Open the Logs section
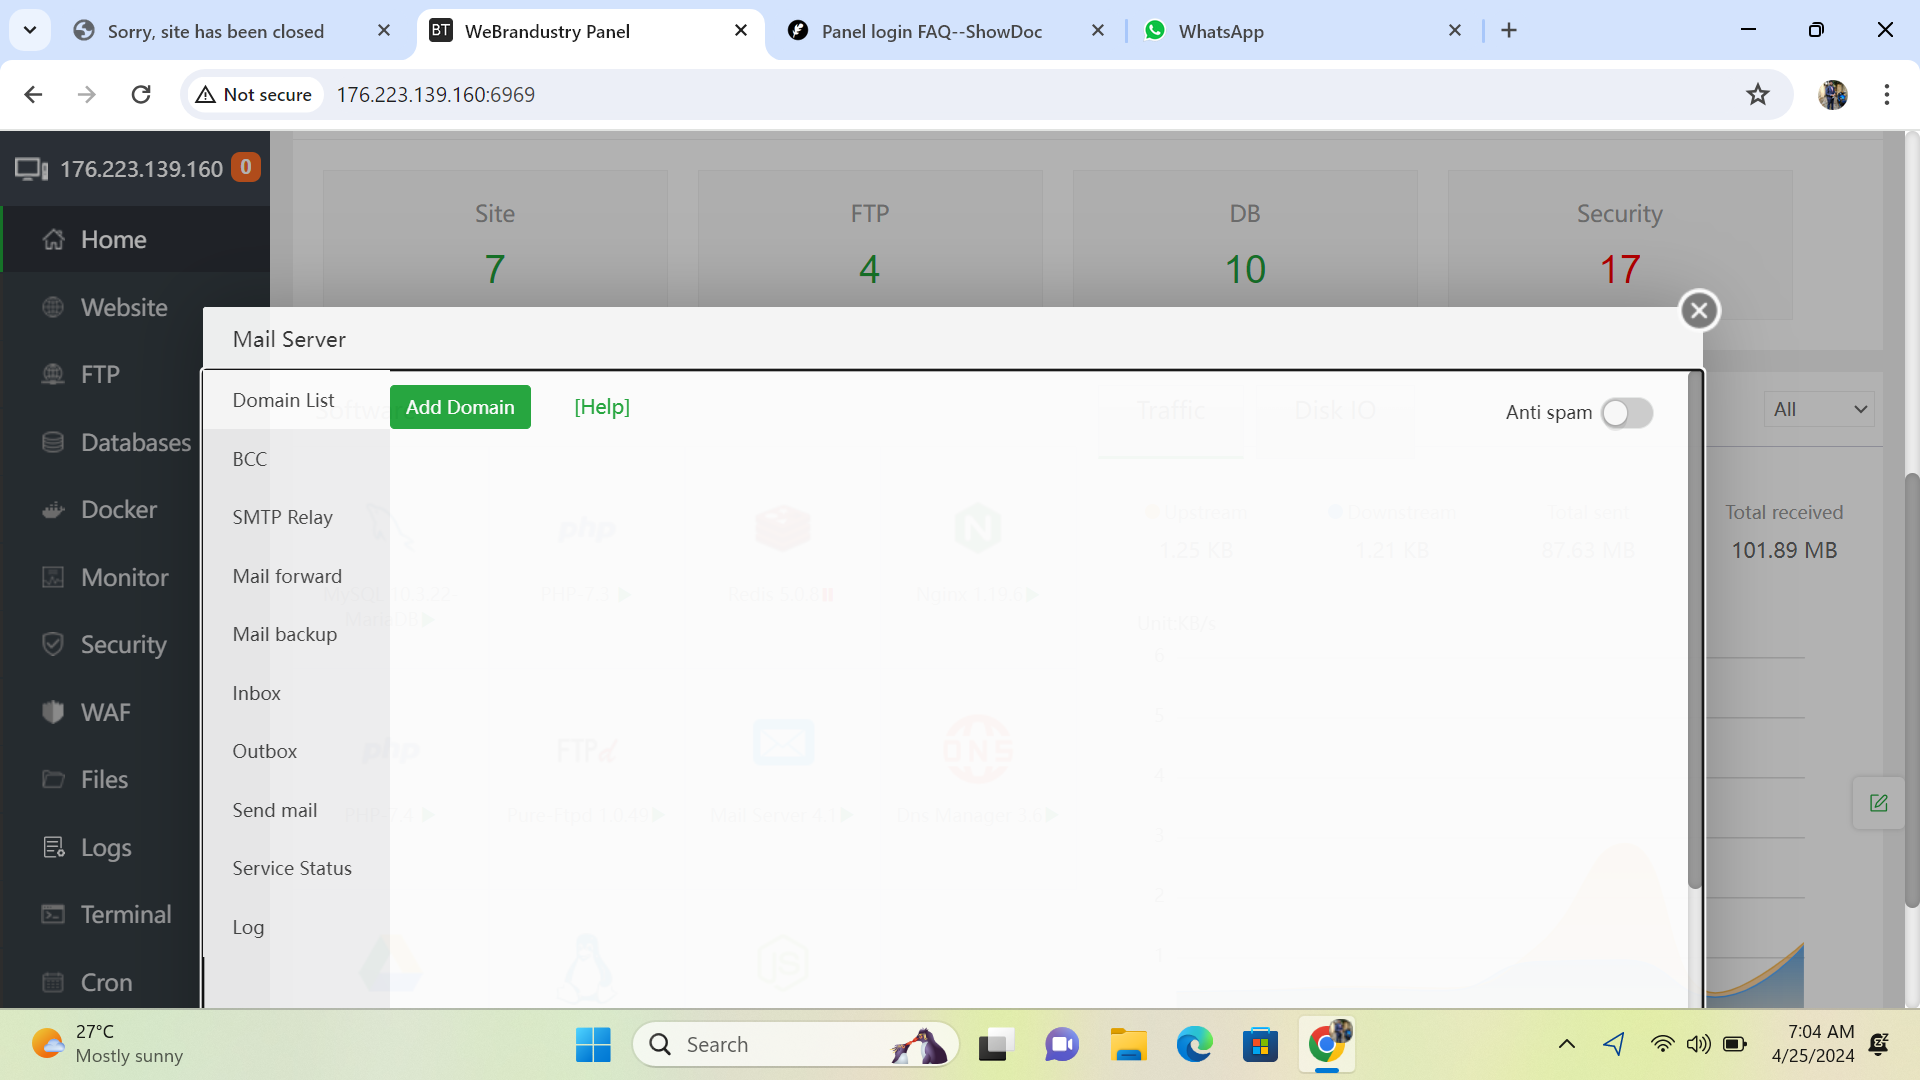This screenshot has height=1080, width=1920. tap(105, 847)
